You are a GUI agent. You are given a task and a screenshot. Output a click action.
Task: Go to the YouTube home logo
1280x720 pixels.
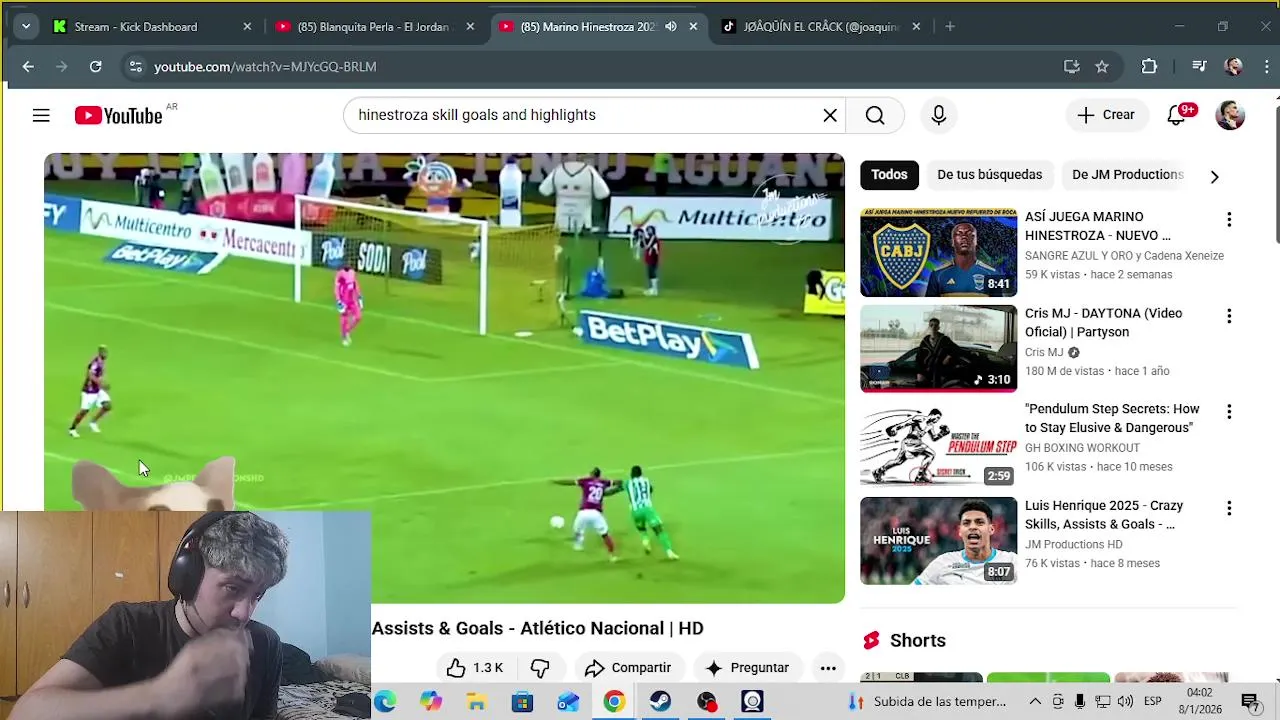(x=118, y=116)
